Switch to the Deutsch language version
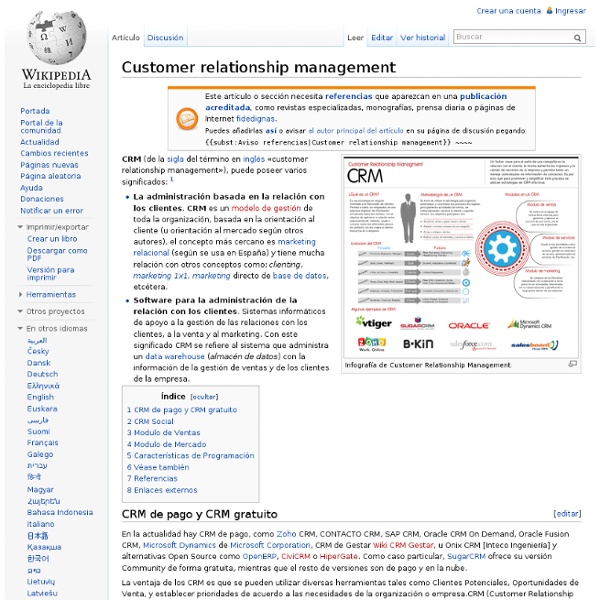This screenshot has width=600, height=600. pos(42,374)
